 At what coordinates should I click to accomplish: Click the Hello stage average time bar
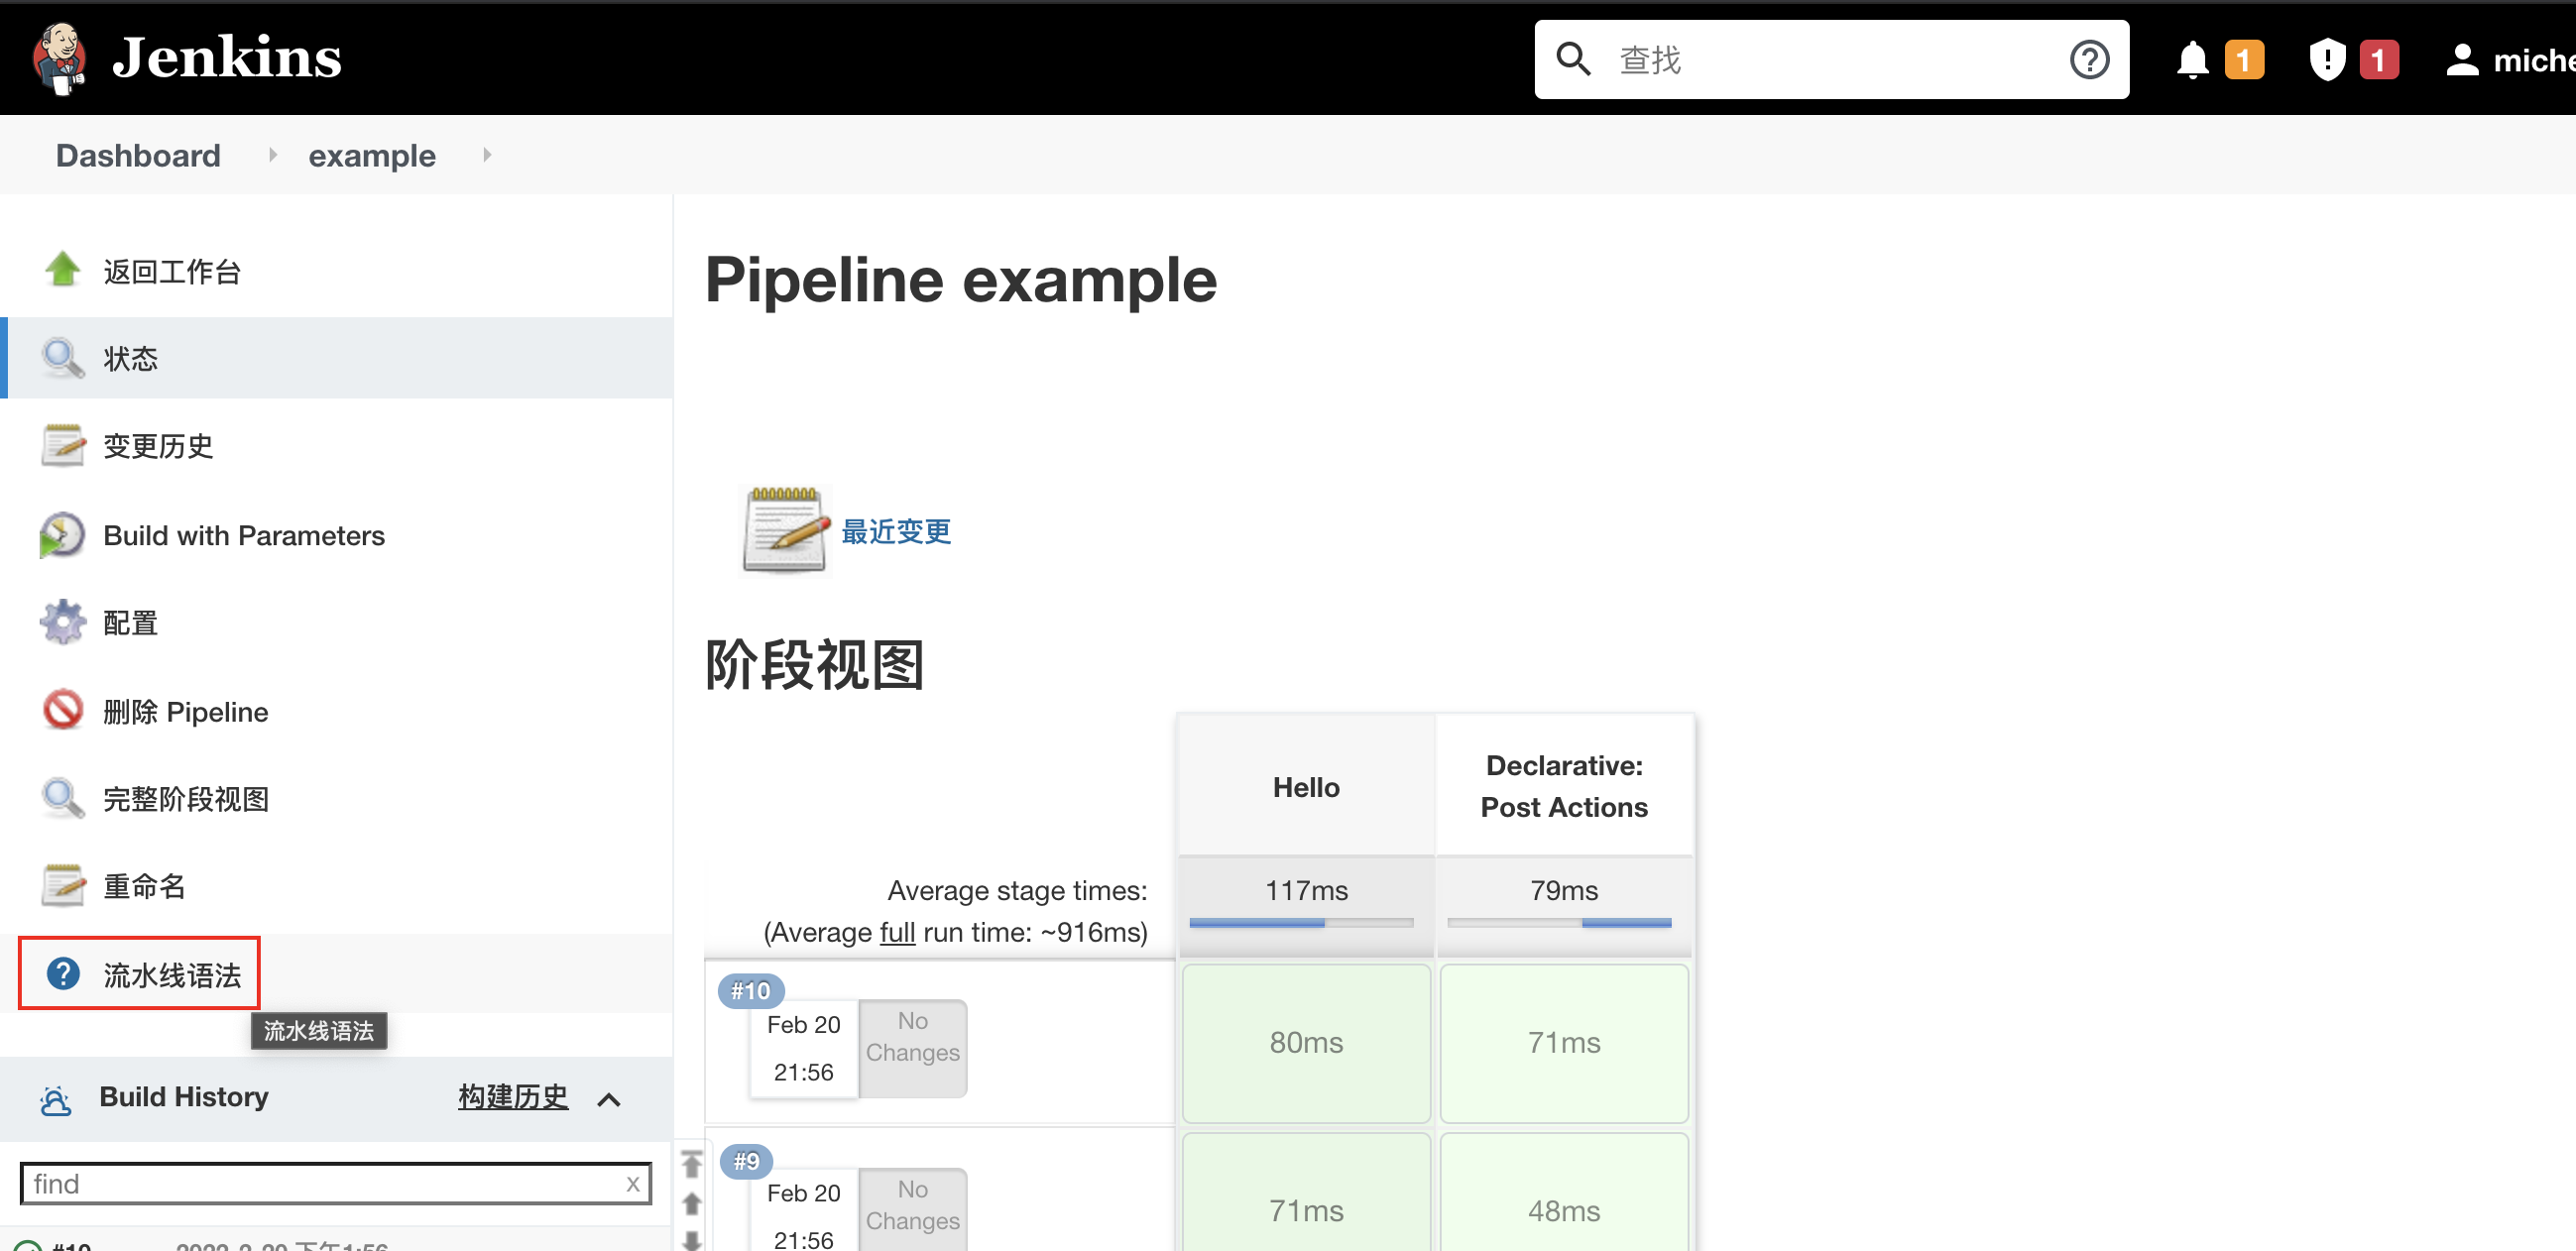tap(1305, 923)
